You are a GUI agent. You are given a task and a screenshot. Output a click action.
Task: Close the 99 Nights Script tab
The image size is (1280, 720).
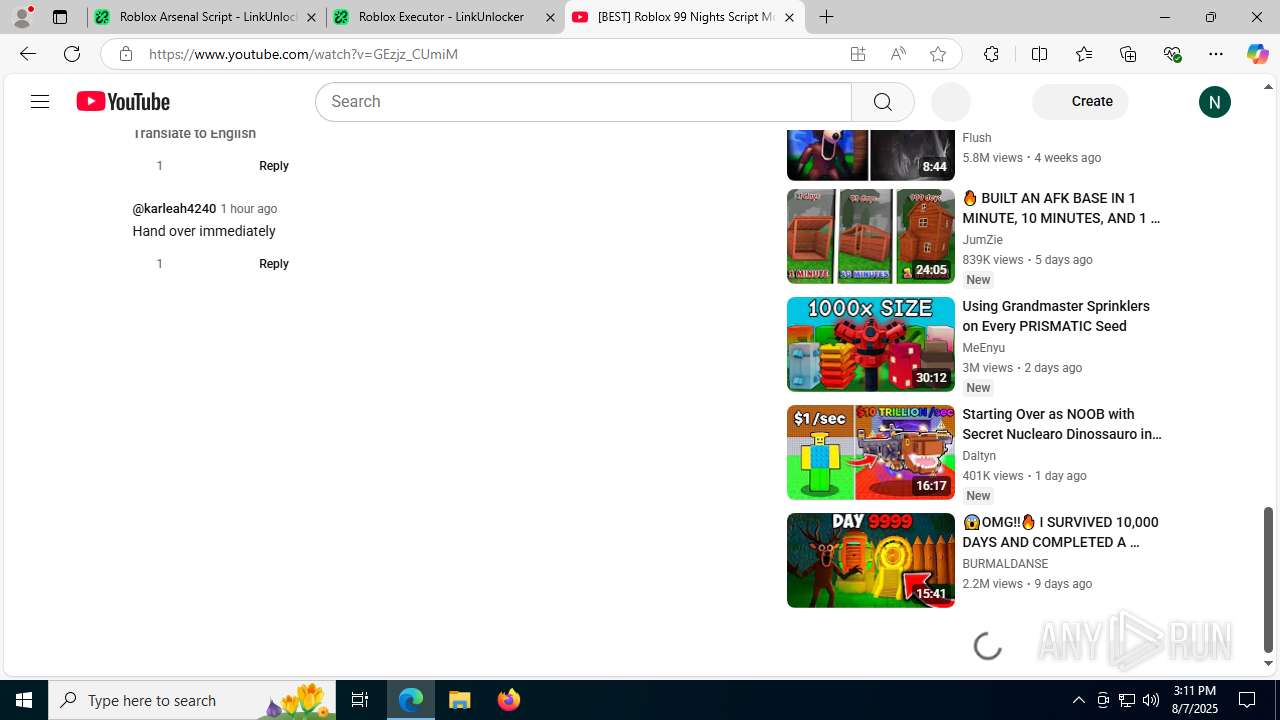click(x=789, y=17)
